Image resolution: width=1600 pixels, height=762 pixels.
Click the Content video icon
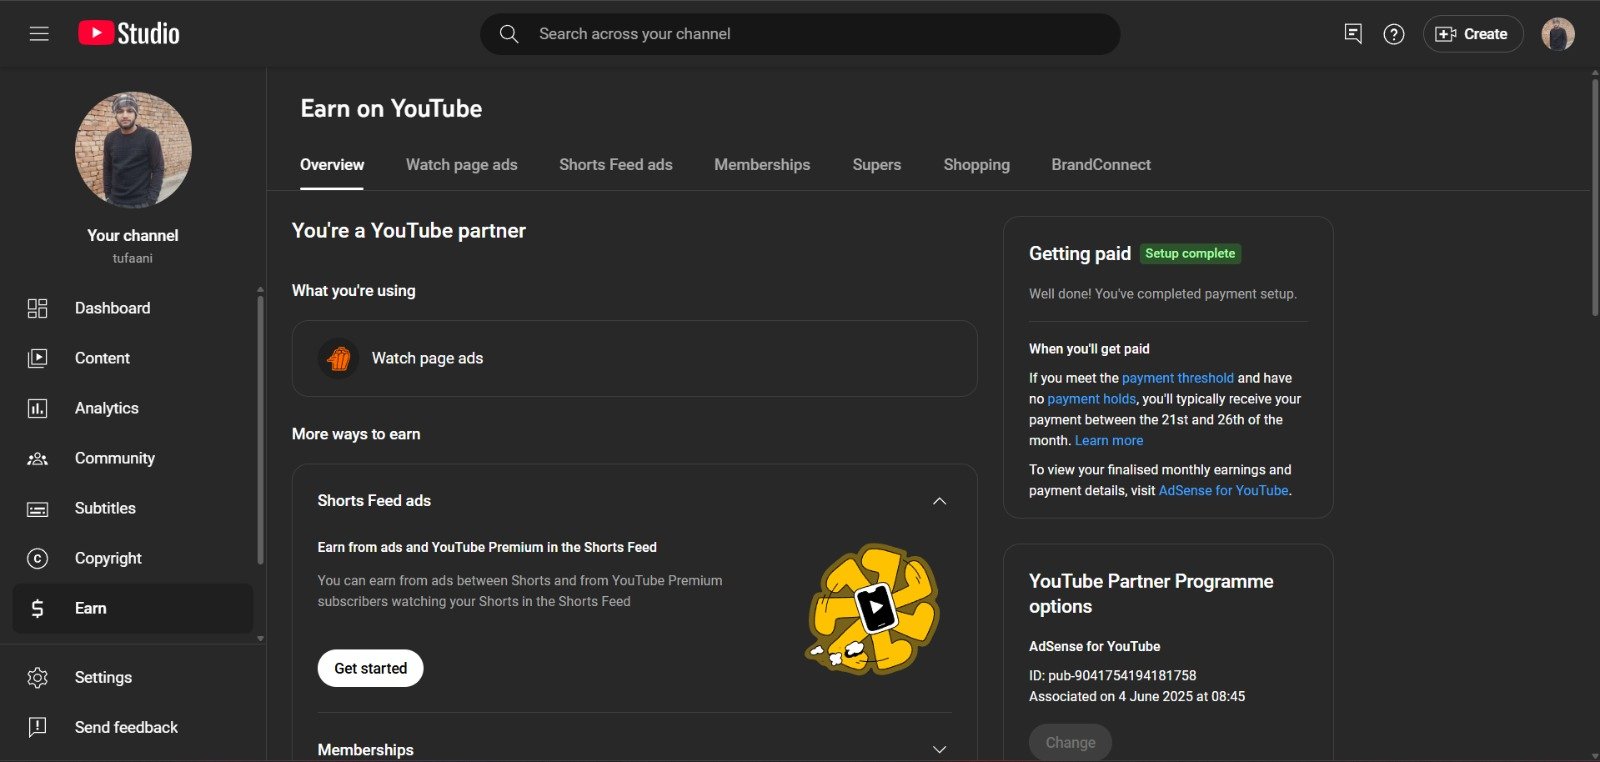tap(37, 358)
